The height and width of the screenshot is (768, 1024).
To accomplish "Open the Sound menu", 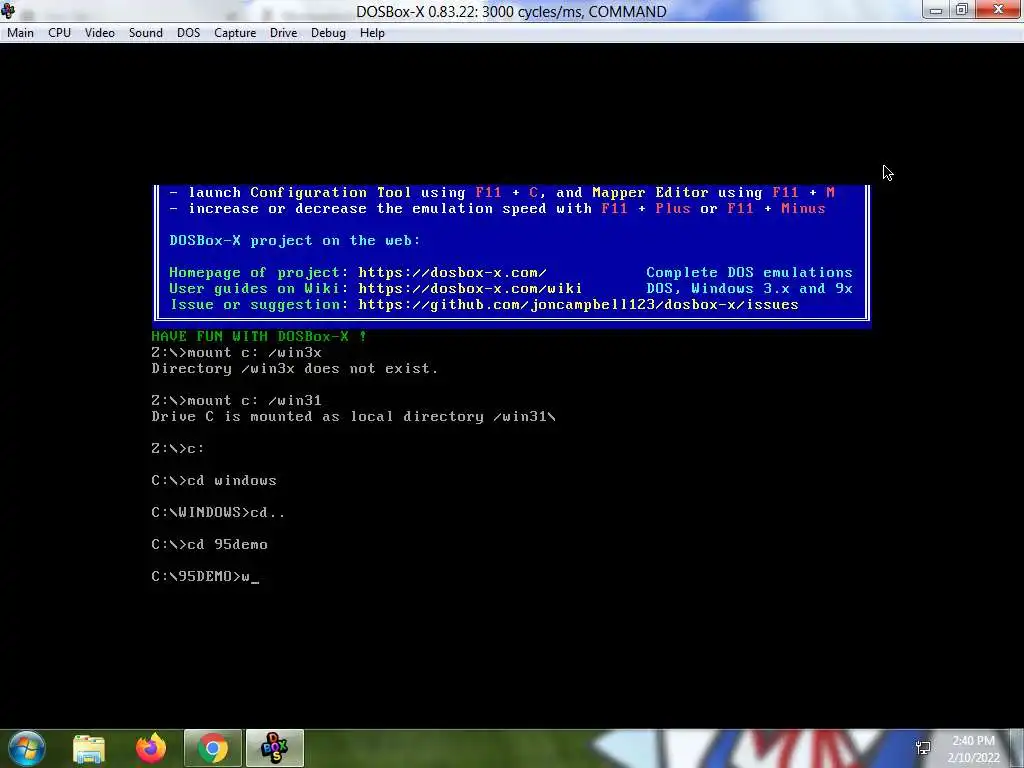I will 146,33.
